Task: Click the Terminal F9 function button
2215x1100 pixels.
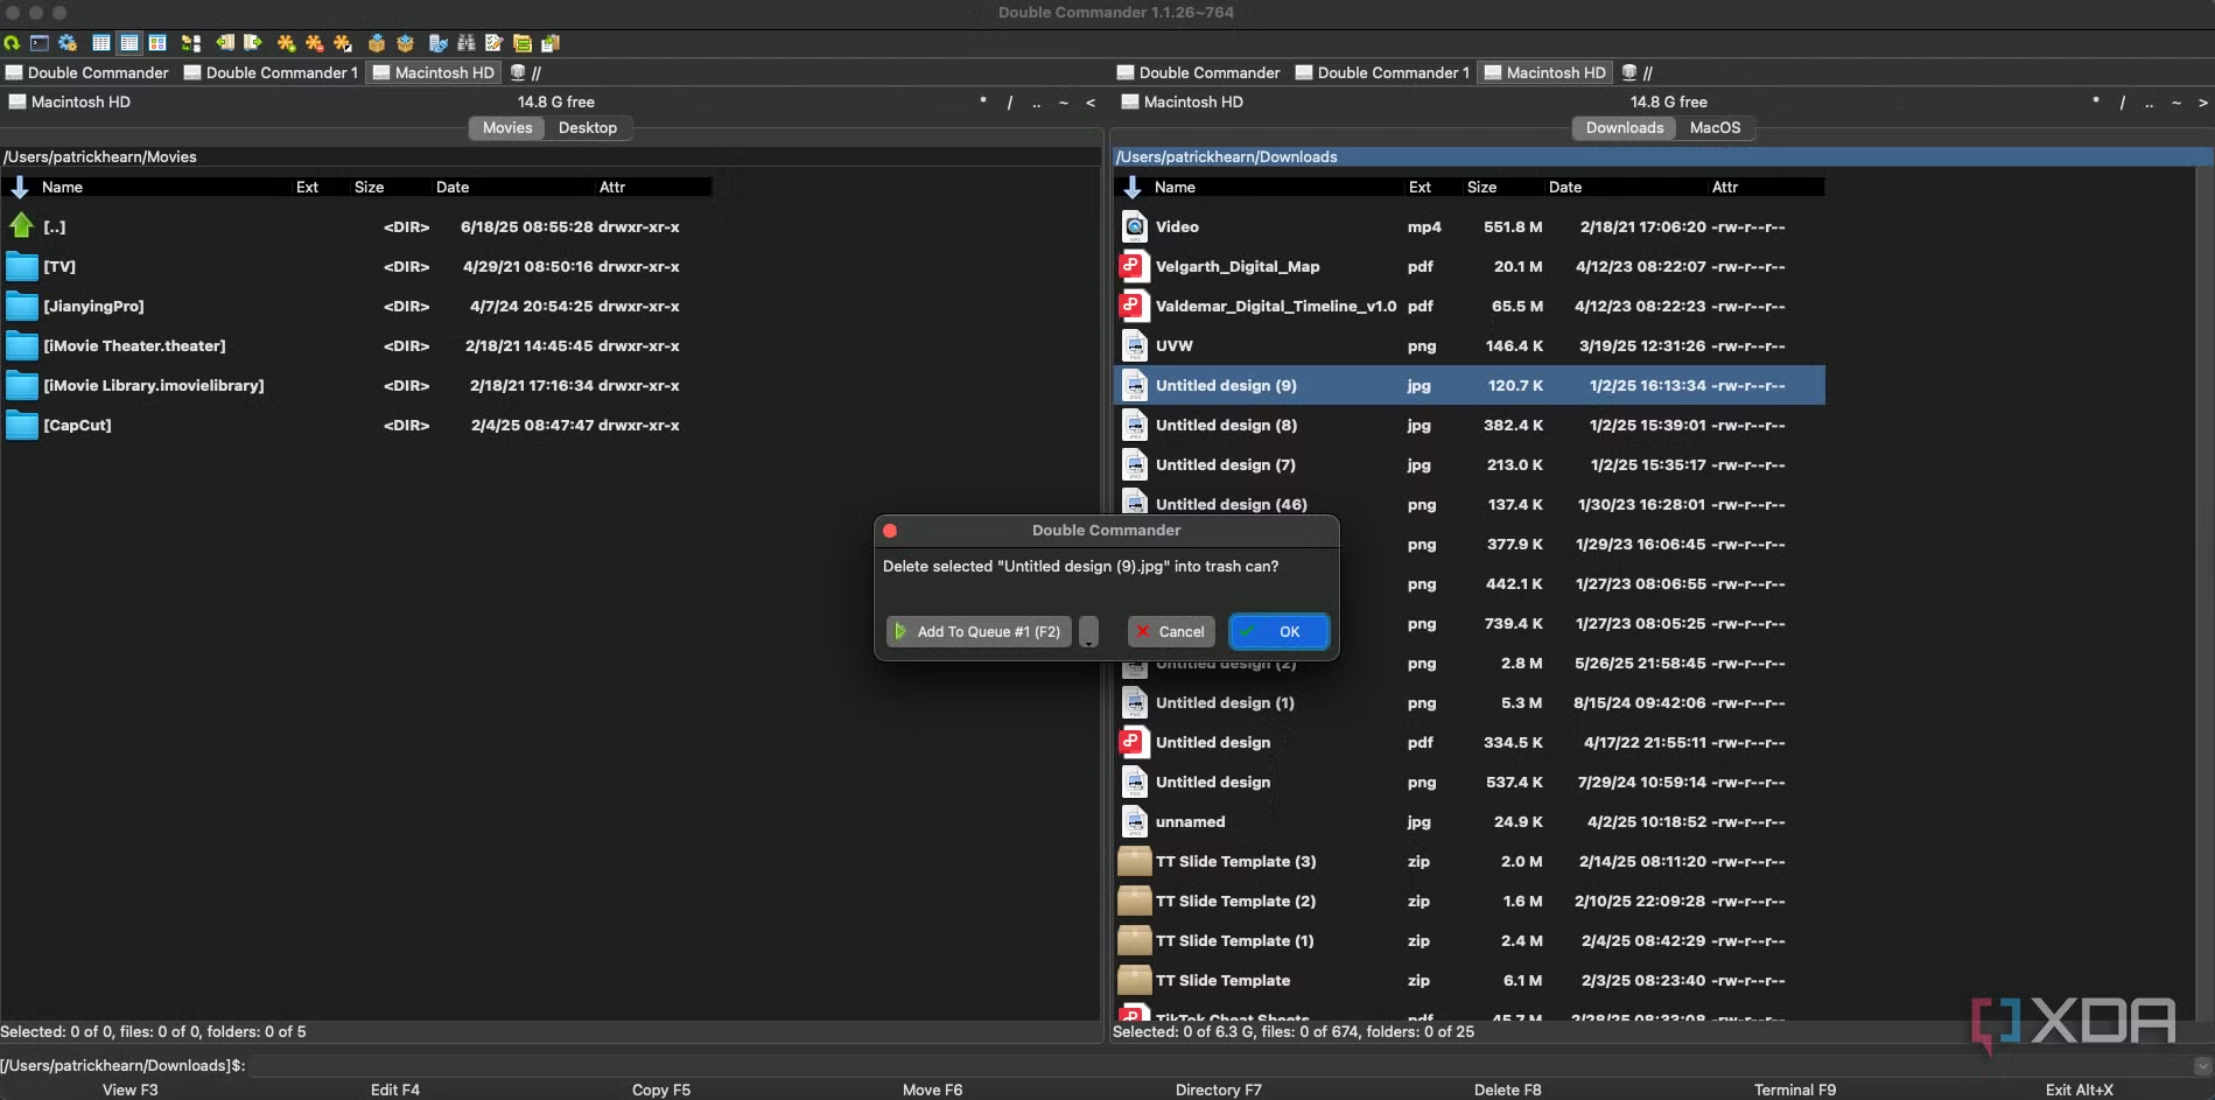Action: pyautogui.click(x=1794, y=1090)
